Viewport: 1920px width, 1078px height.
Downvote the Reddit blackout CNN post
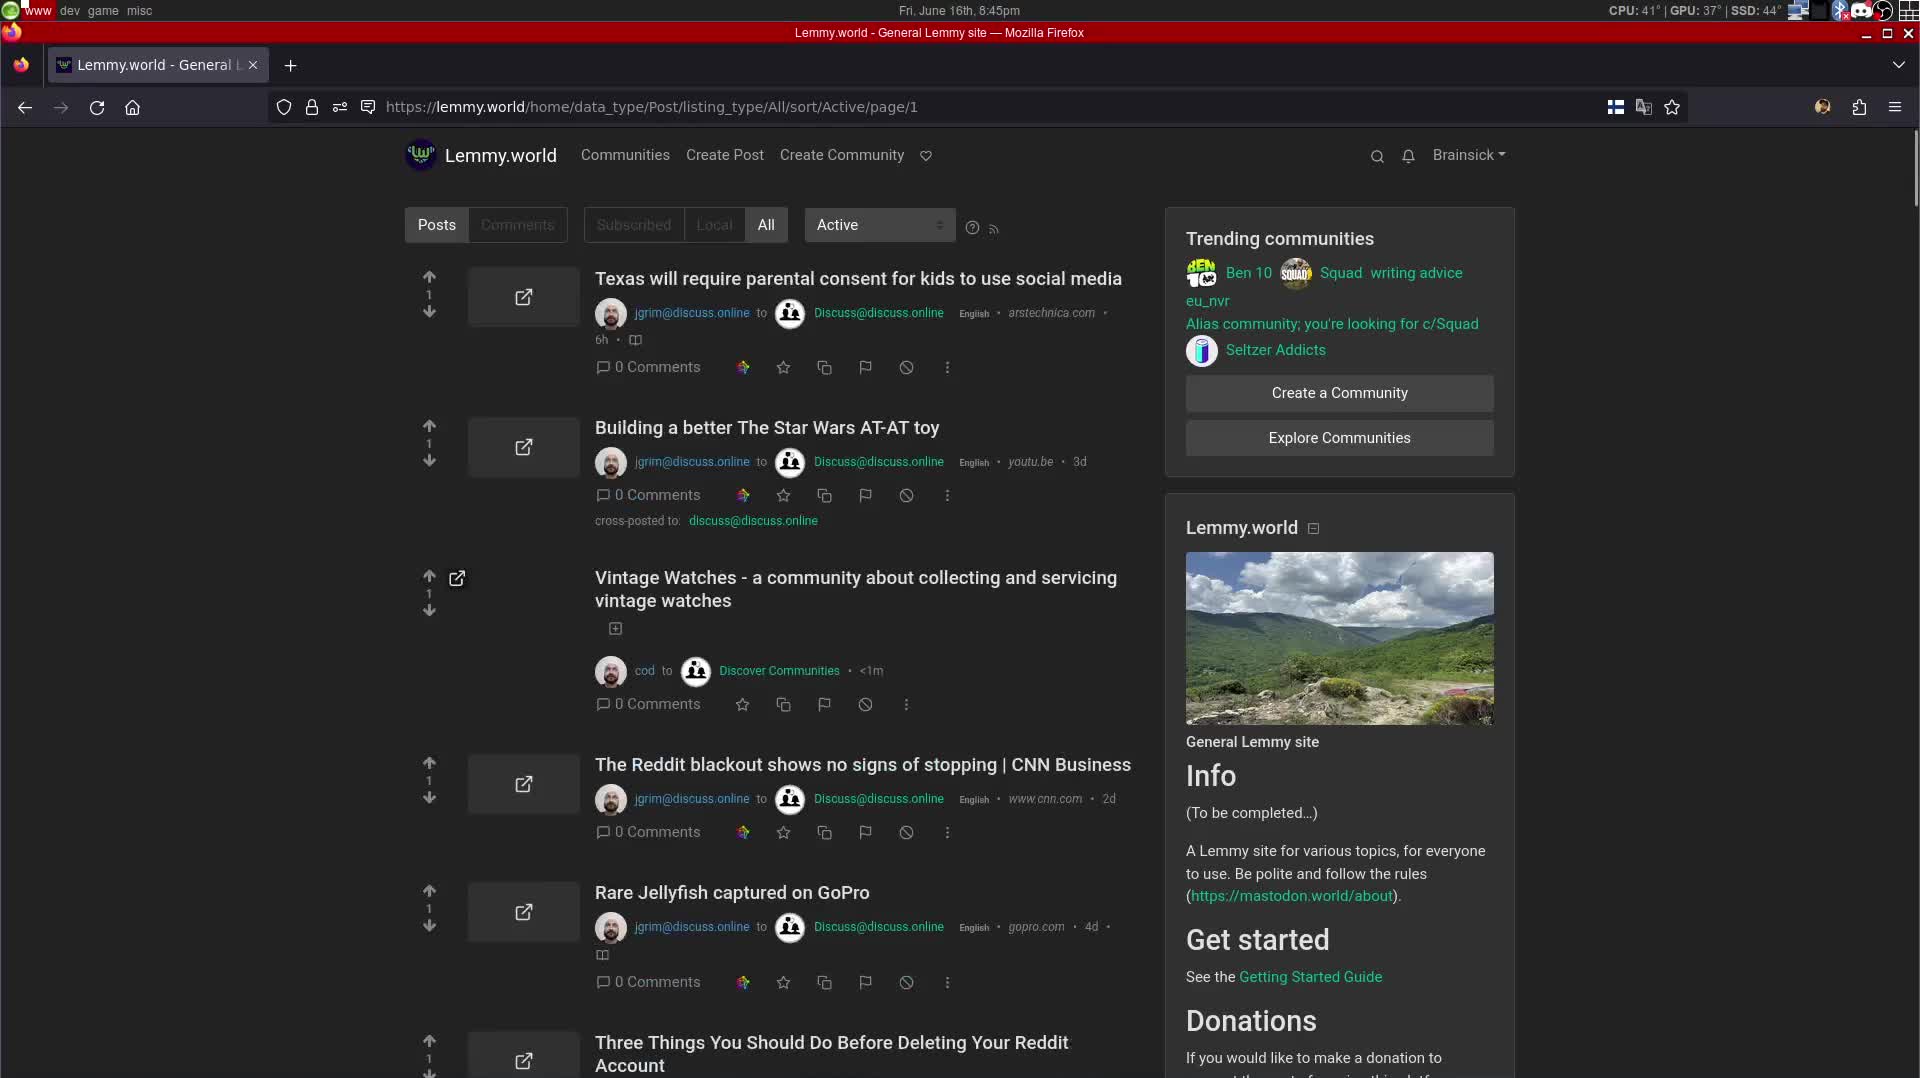coord(429,798)
